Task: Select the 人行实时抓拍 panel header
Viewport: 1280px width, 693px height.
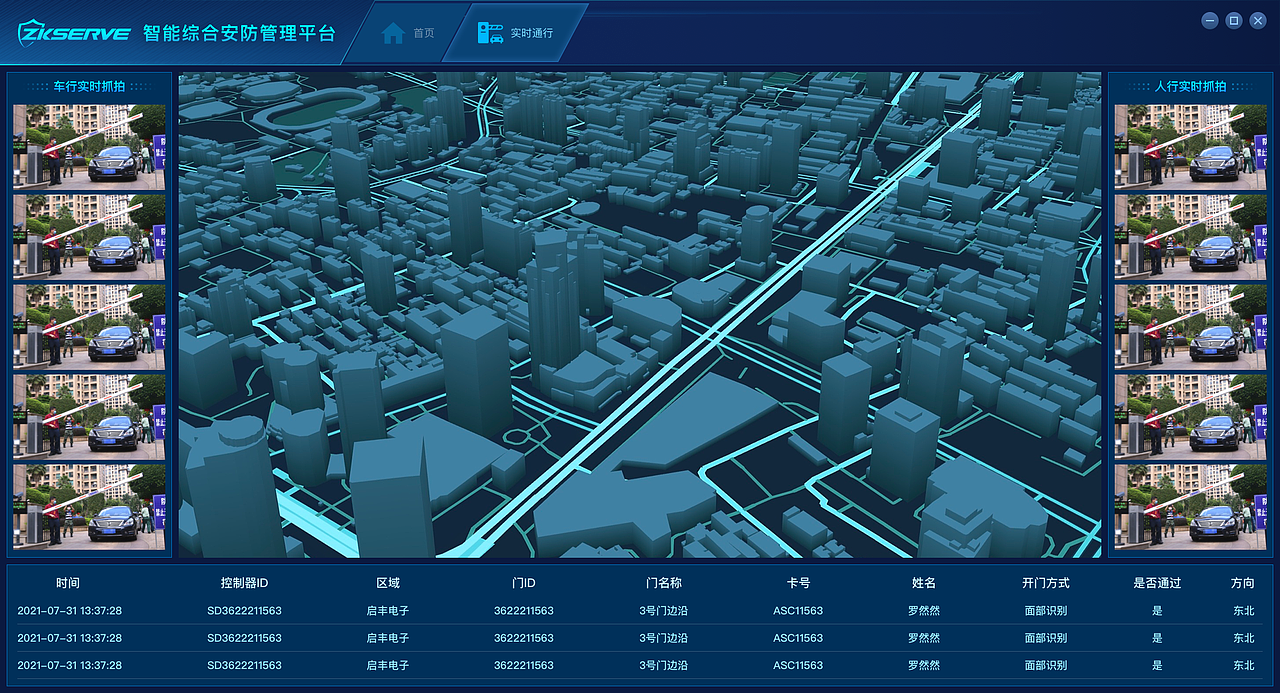Action: coord(1190,86)
